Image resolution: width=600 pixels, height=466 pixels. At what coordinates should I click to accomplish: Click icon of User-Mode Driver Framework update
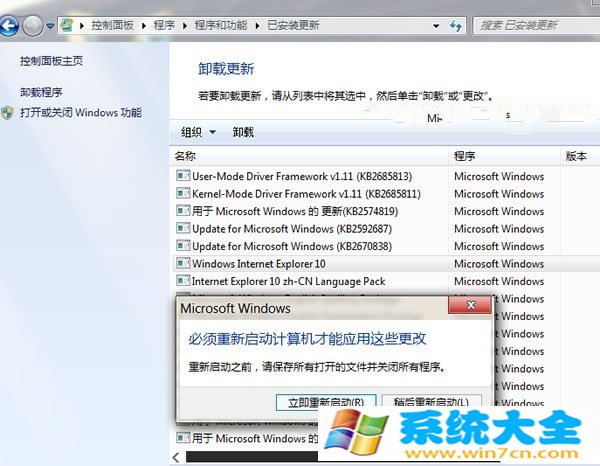[183, 176]
